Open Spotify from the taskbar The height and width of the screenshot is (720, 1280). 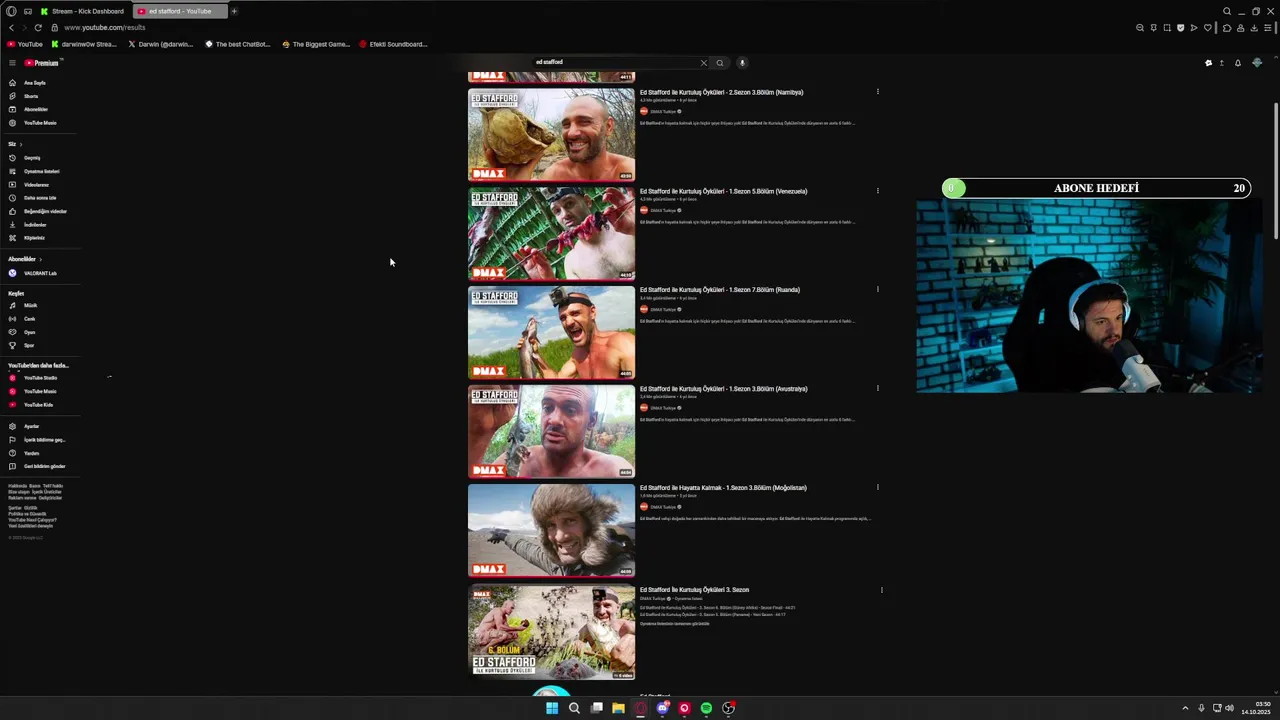(706, 708)
